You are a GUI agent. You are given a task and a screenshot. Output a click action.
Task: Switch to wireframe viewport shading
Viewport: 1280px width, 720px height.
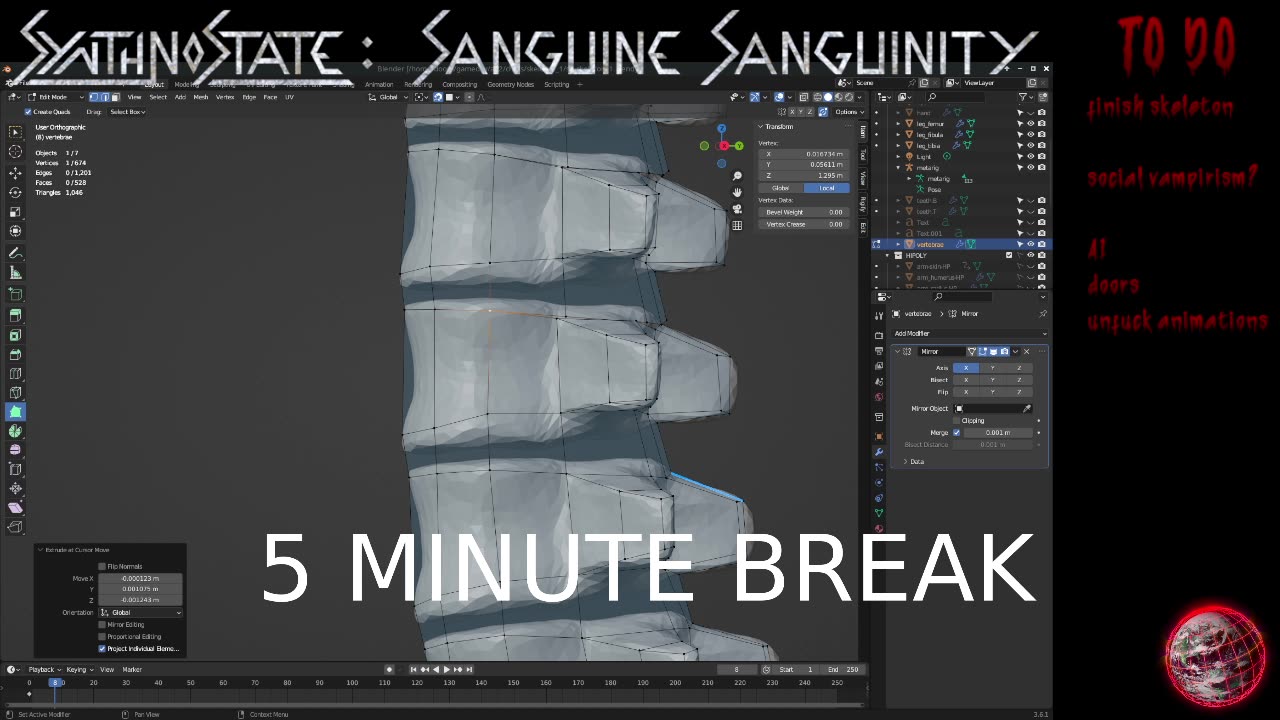click(x=817, y=97)
